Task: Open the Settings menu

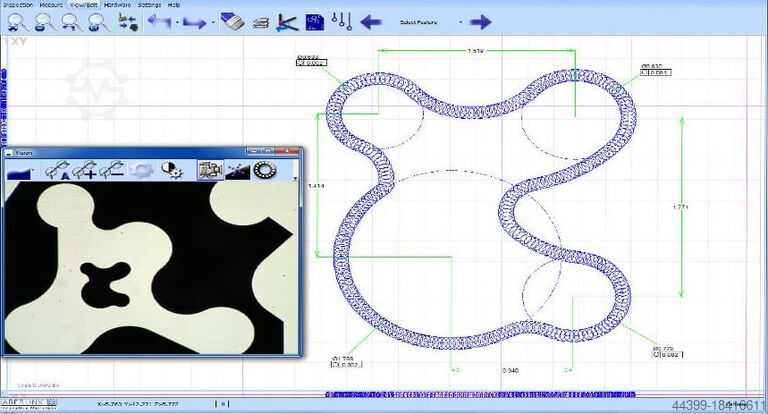Action: pyautogui.click(x=149, y=4)
